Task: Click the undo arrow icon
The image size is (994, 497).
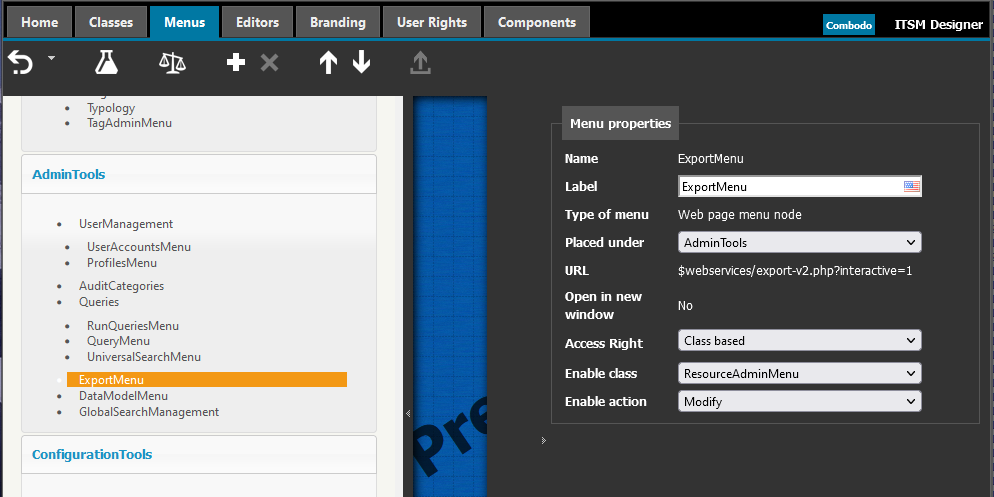Action: 20,63
